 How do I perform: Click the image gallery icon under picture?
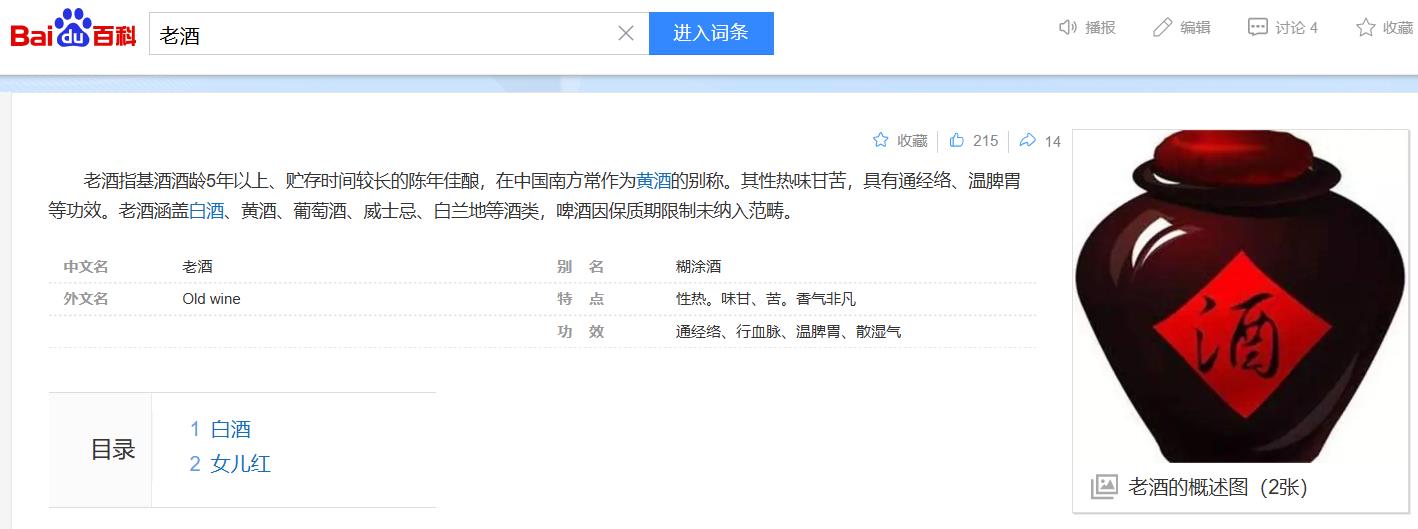tap(1104, 487)
